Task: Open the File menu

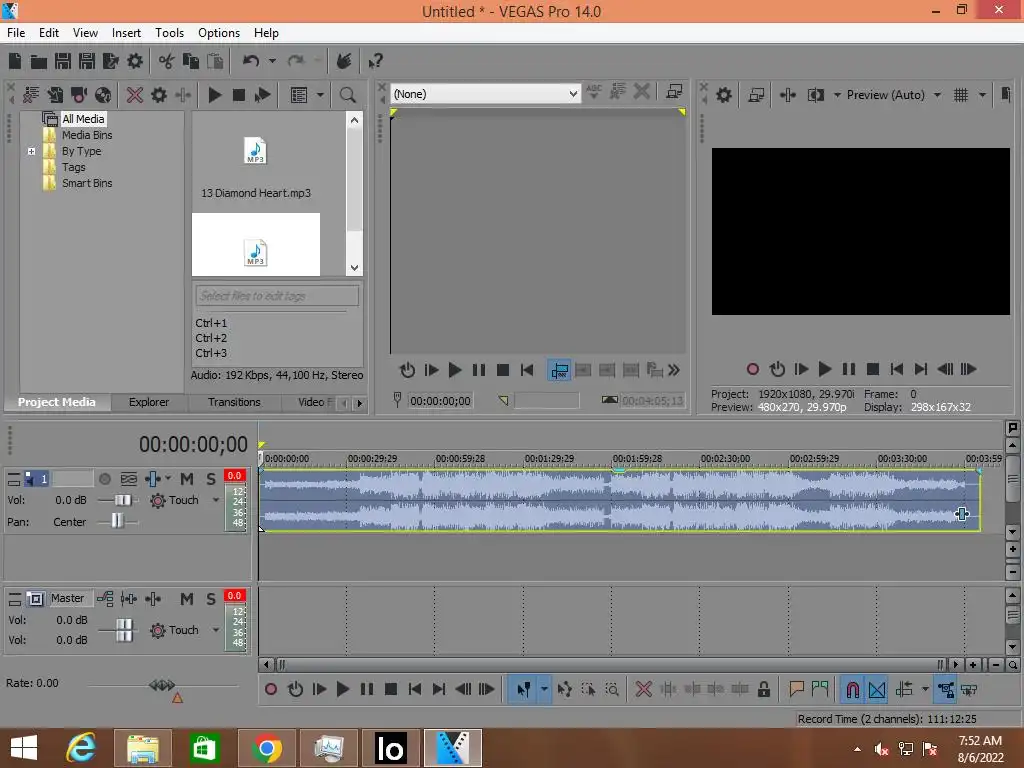Action: point(16,33)
